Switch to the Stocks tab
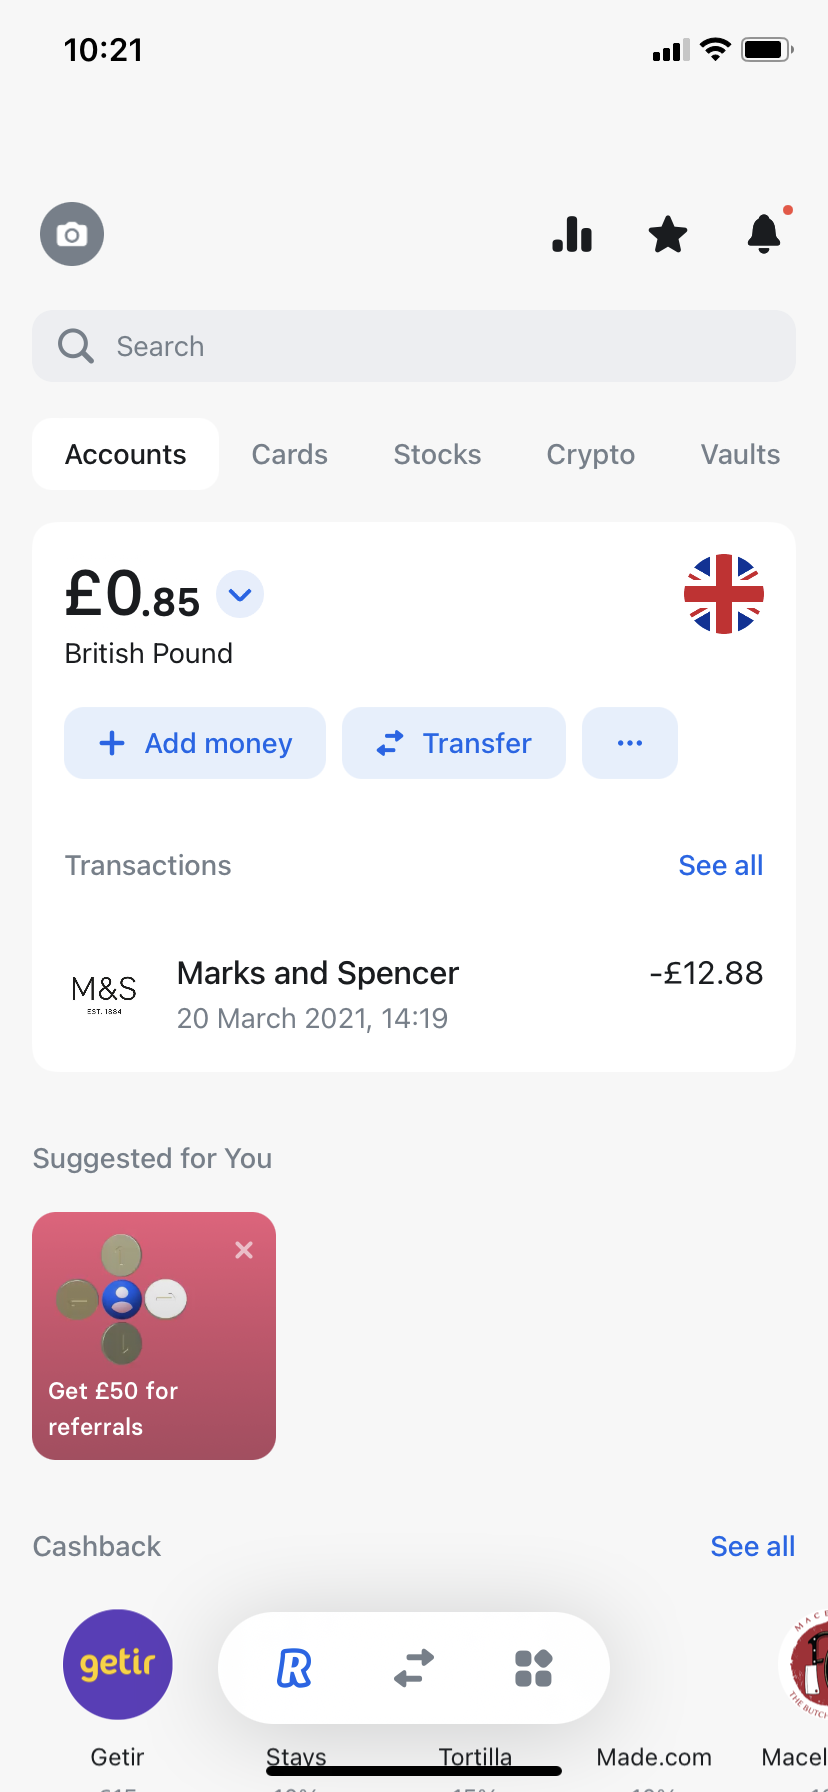 437,455
